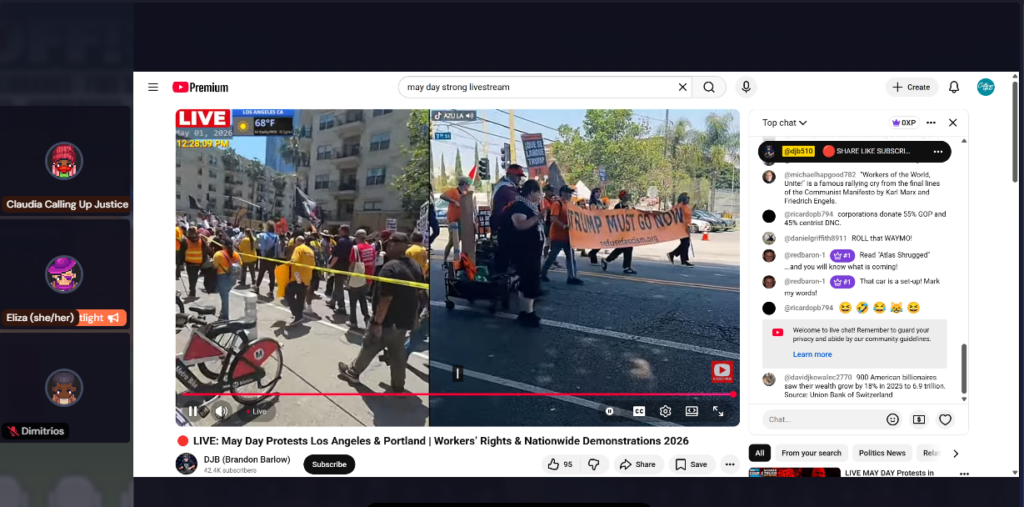The width and height of the screenshot is (1024, 507).
Task: Open the YouTube hamburger guide menu
Action: point(153,87)
